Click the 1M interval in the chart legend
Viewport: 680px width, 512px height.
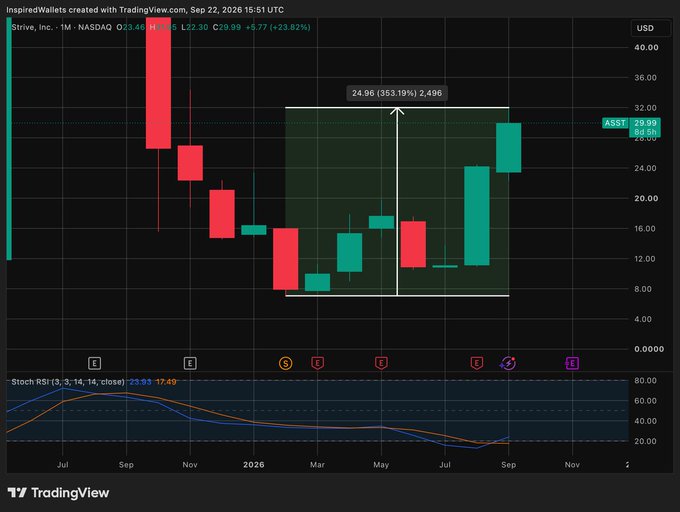65,27
